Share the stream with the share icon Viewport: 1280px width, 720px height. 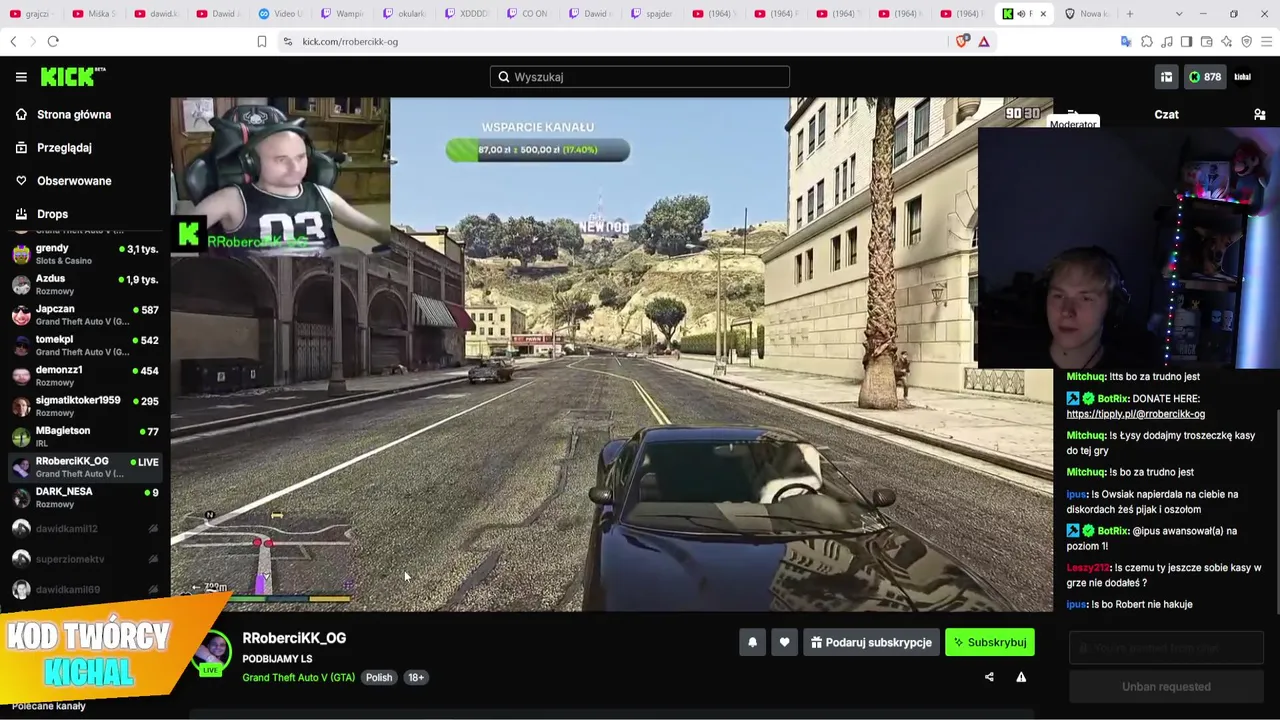(x=989, y=677)
